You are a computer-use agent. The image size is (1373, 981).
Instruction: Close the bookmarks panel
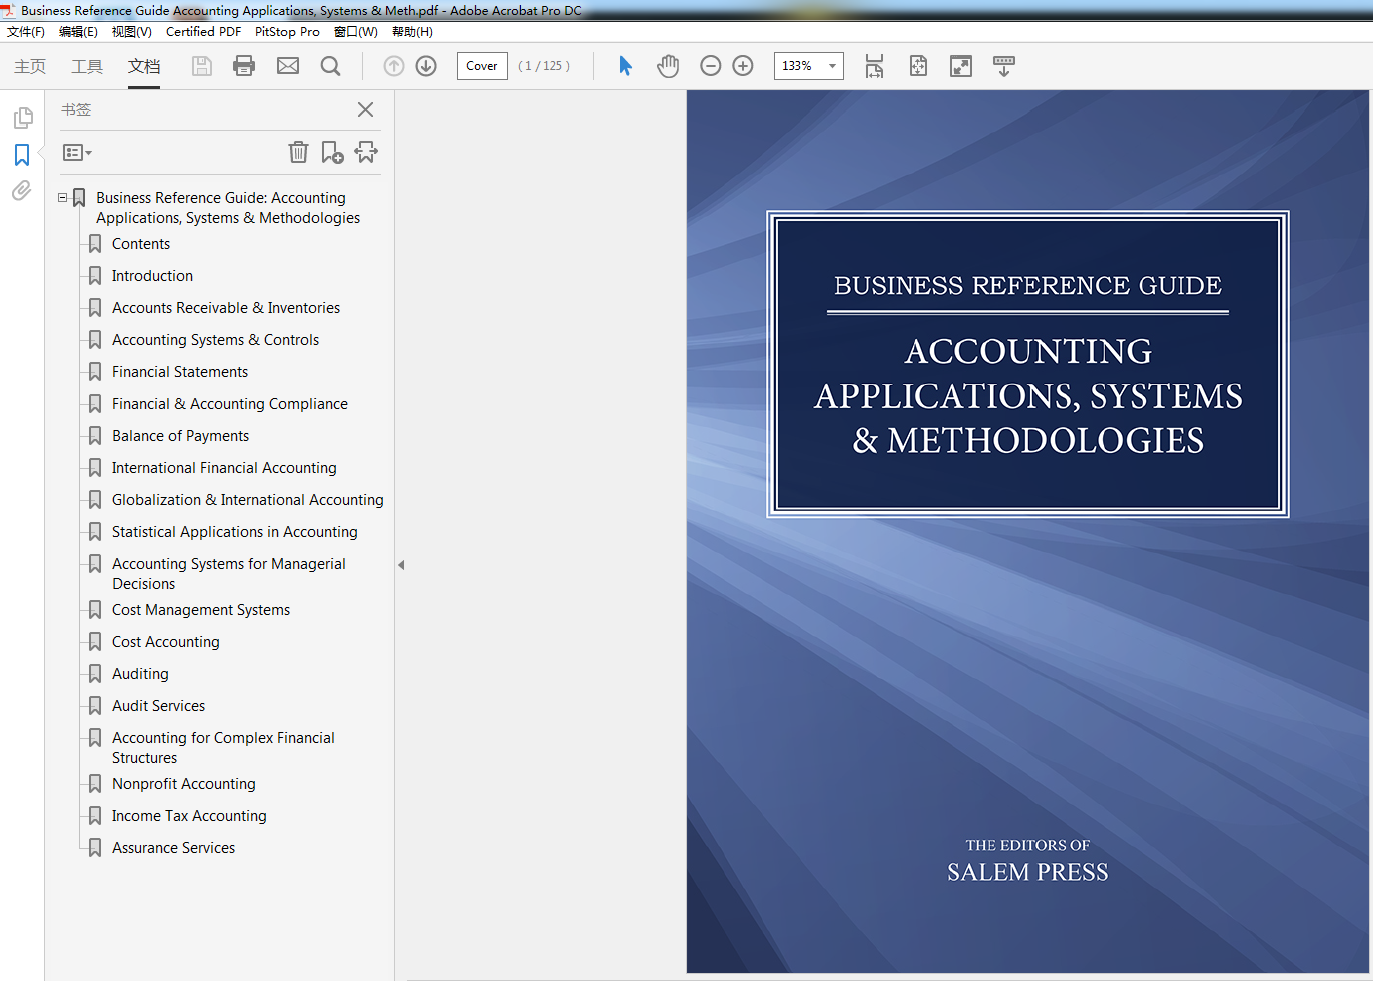tap(366, 110)
